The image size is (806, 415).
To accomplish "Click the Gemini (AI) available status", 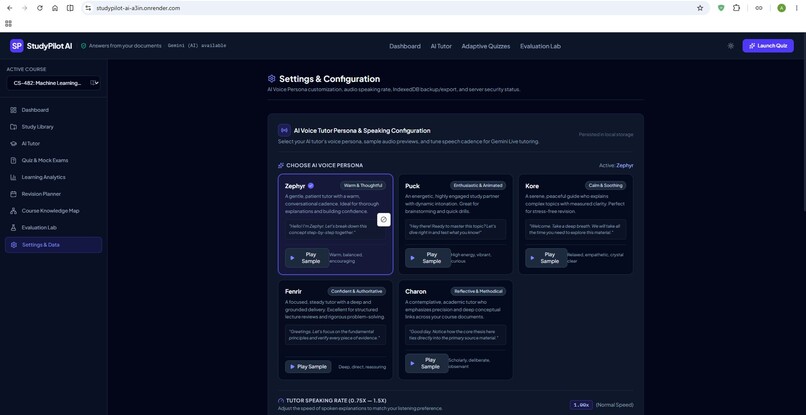I will click(197, 46).
